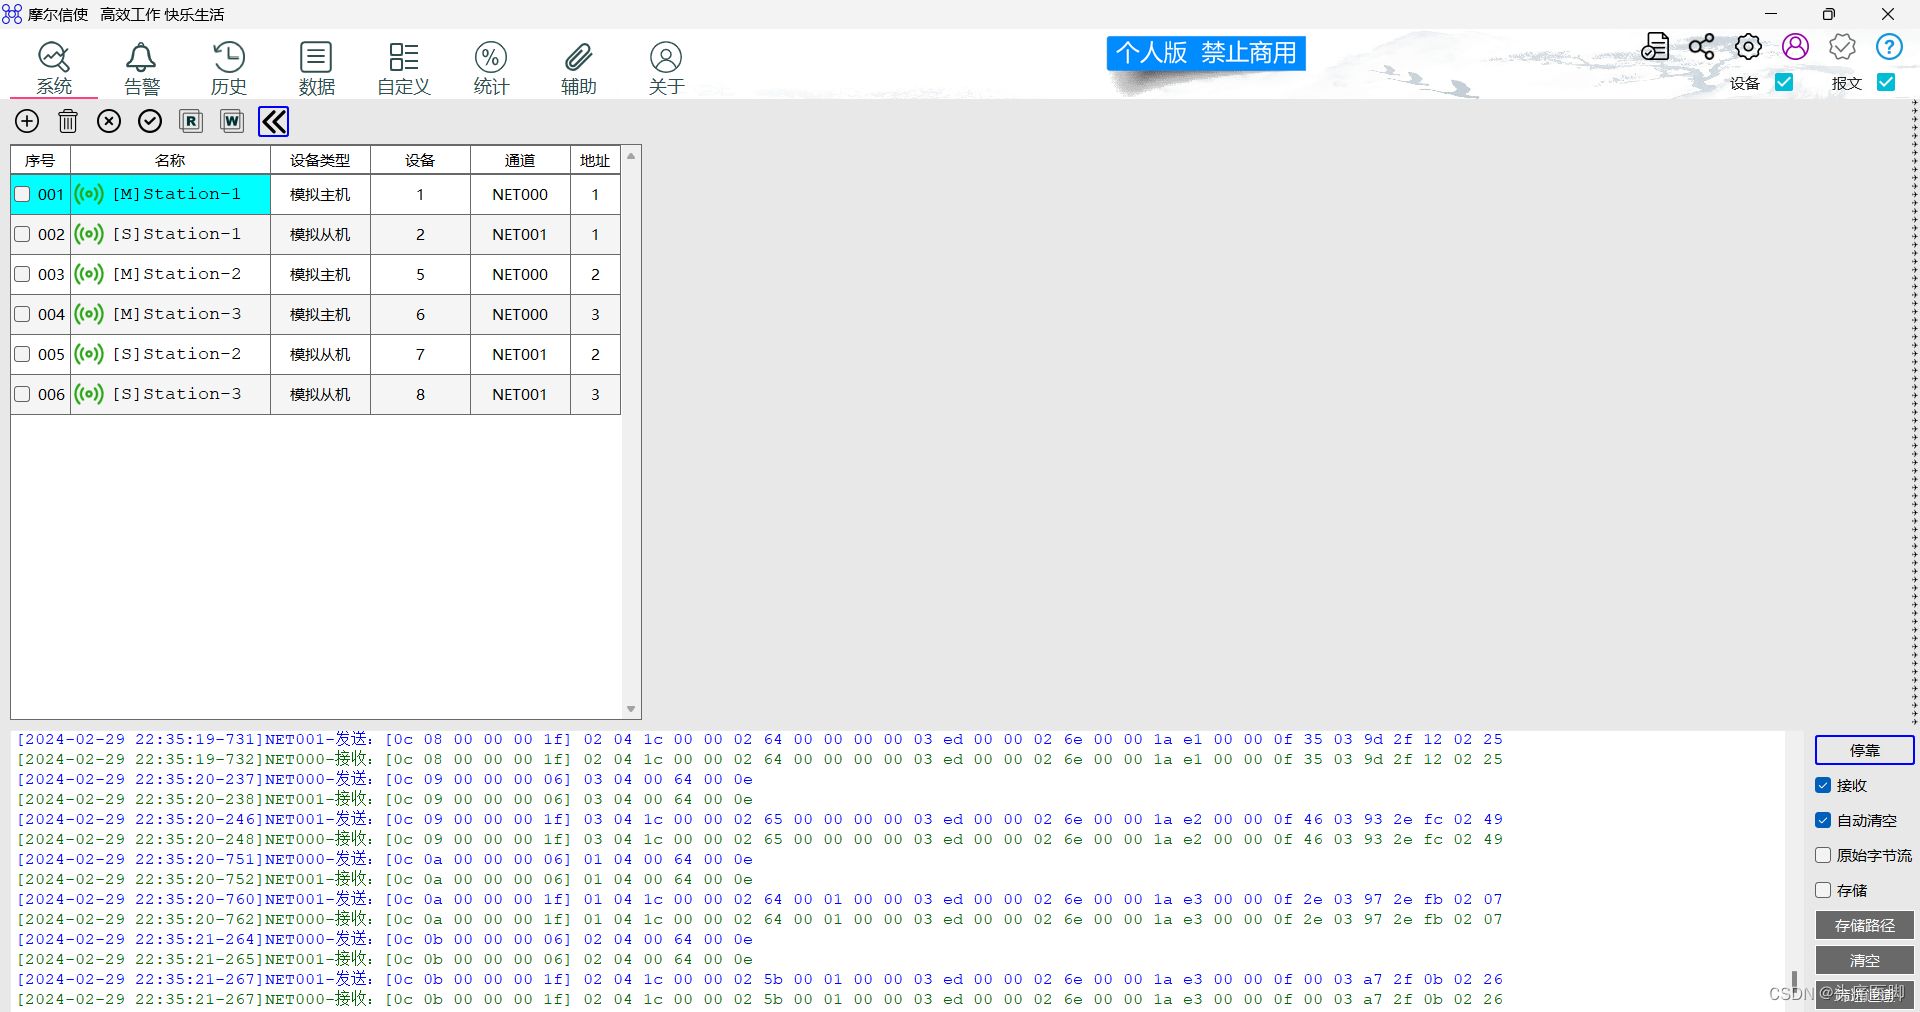Image resolution: width=1920 pixels, height=1012 pixels.
Task: Click the circled checkmark enable icon
Action: pyautogui.click(x=150, y=121)
